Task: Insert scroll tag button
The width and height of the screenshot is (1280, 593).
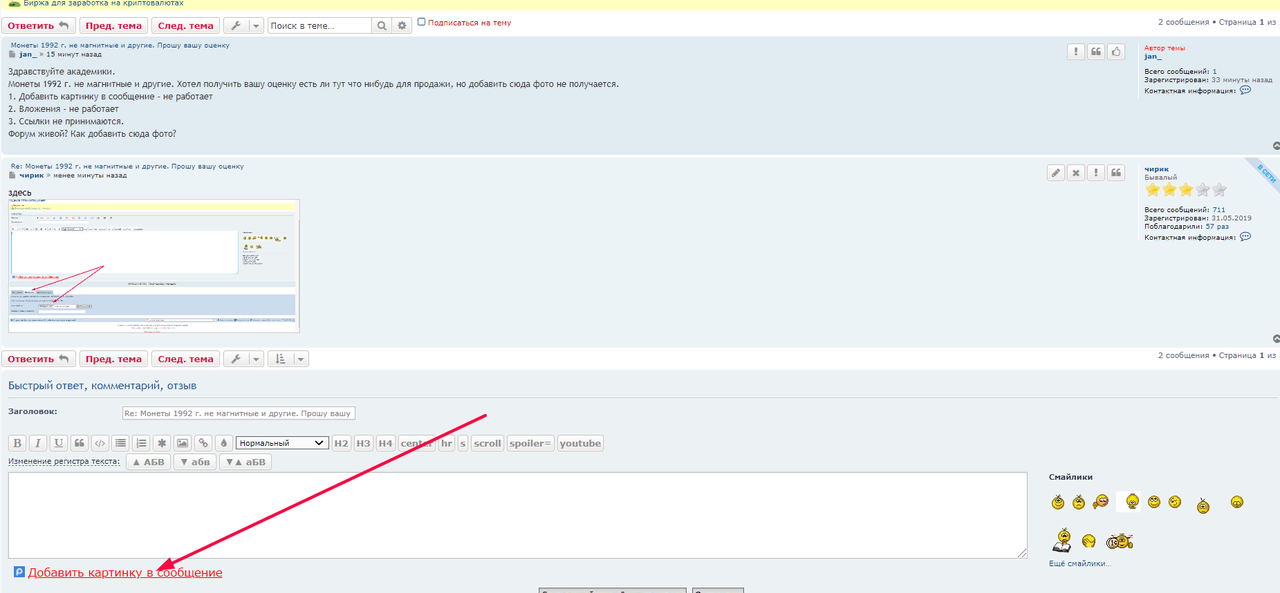Action: point(487,443)
